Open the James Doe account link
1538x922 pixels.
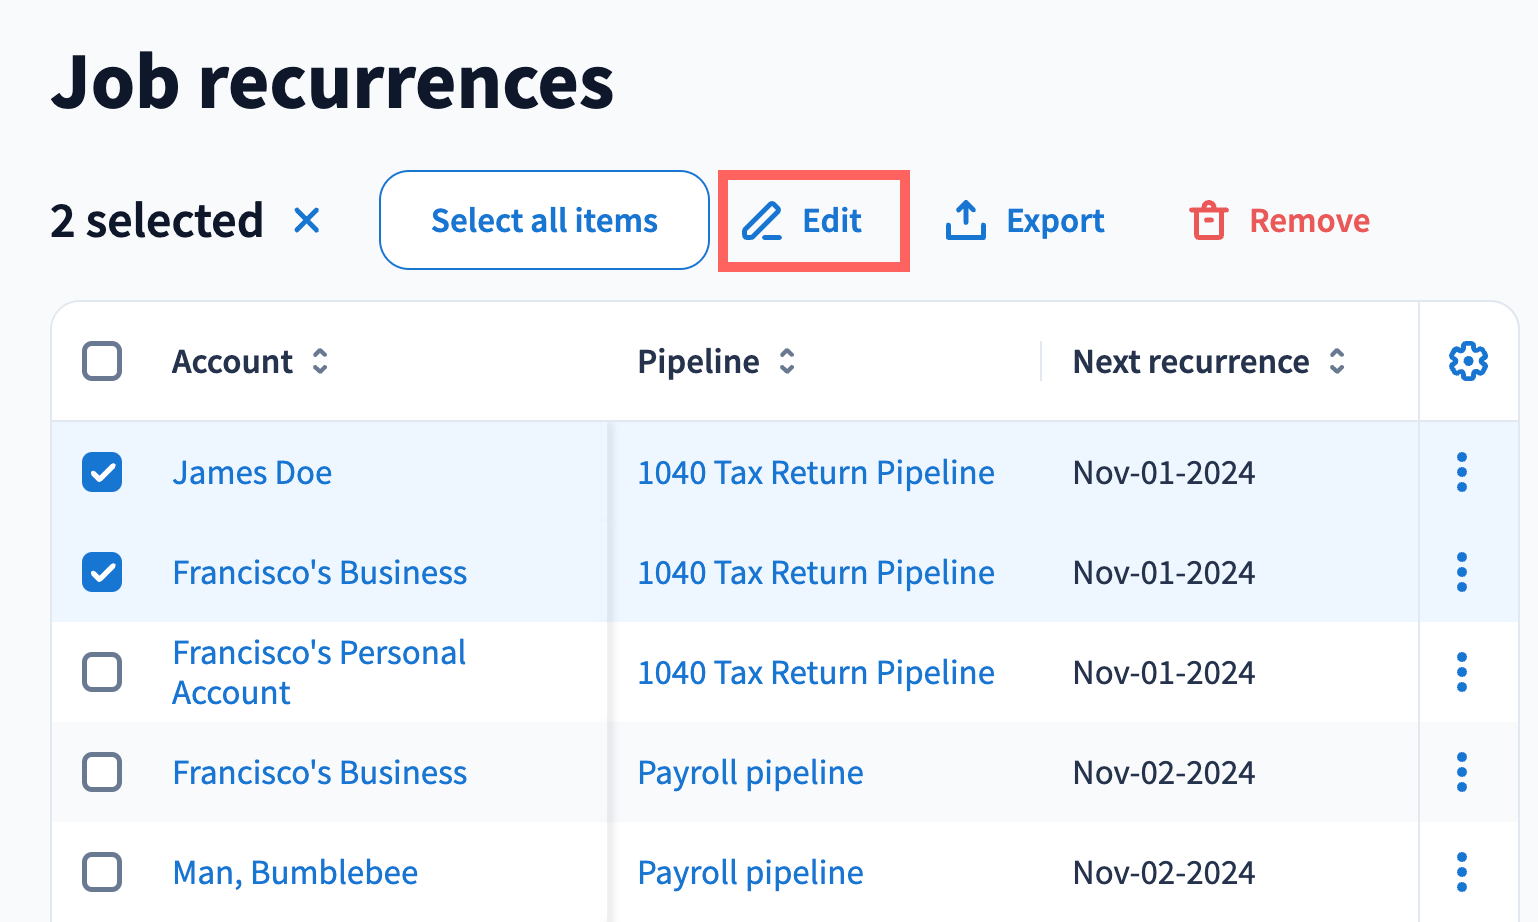tap(252, 472)
